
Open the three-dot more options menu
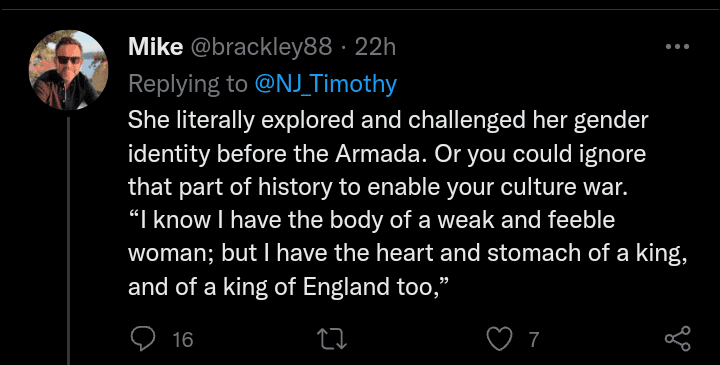(677, 47)
